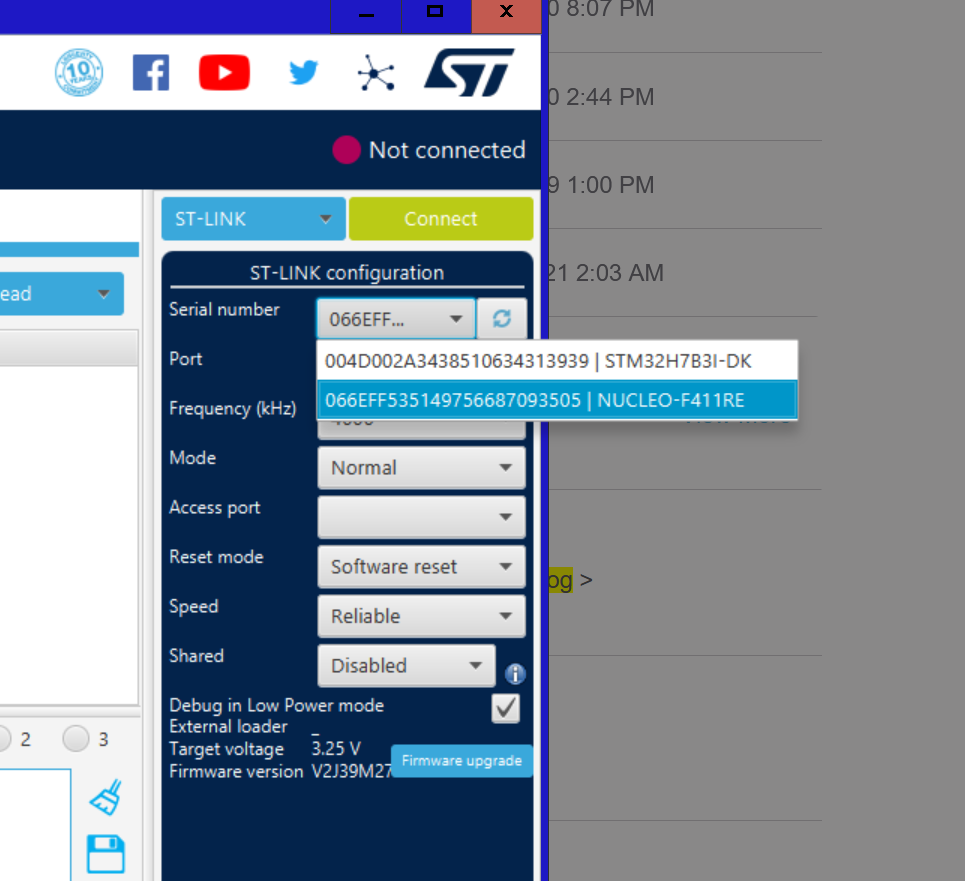Click the Not connected status text
The image size is (965, 881).
(447, 150)
